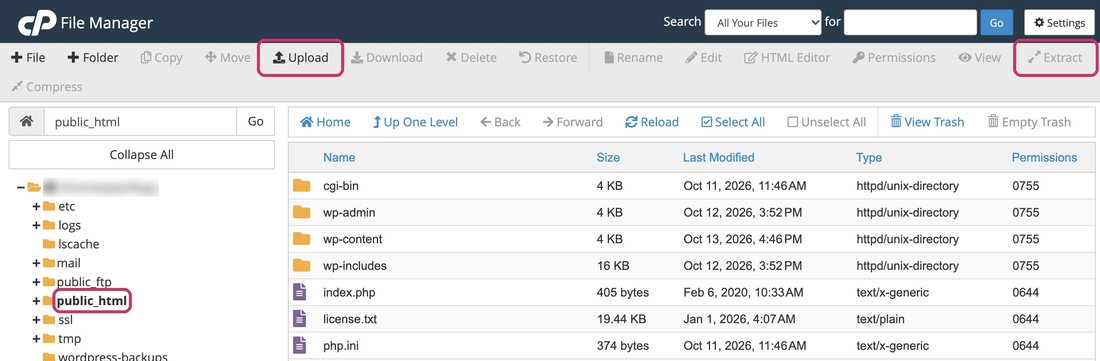
Task: Sort by Last Modified column header
Action: click(718, 158)
